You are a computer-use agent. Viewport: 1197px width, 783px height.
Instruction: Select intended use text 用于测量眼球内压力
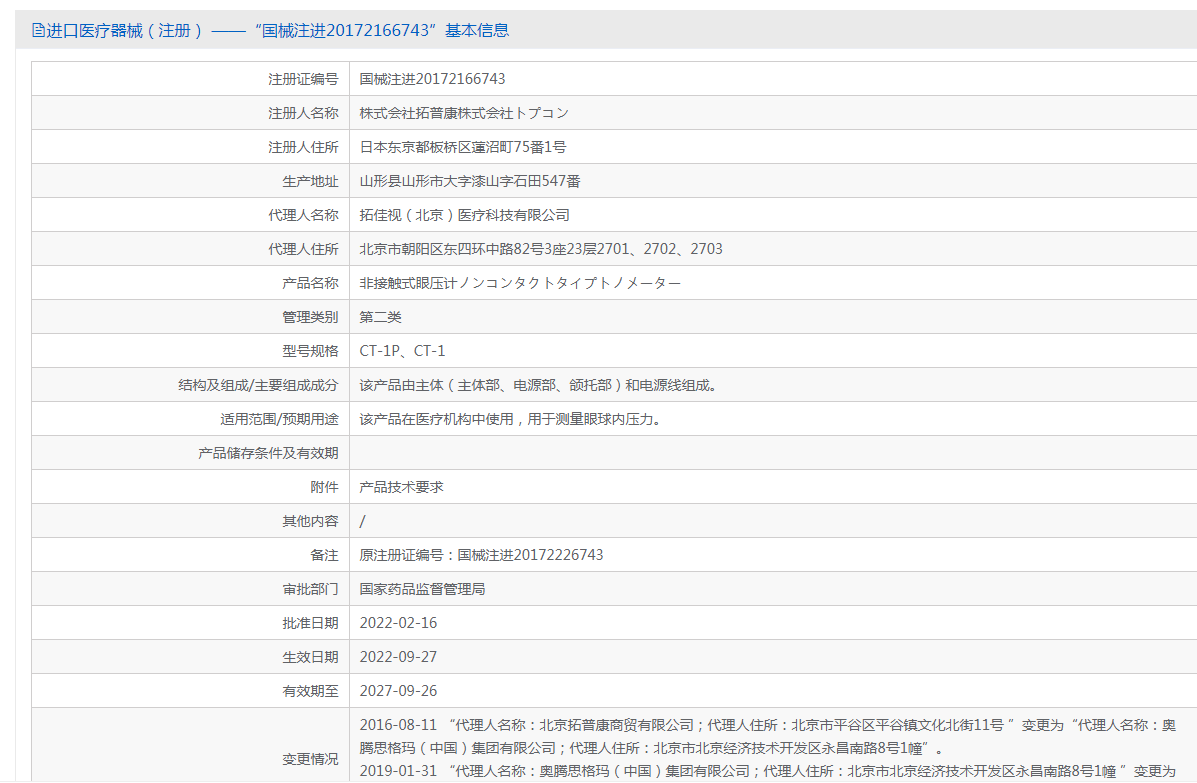click(x=595, y=420)
